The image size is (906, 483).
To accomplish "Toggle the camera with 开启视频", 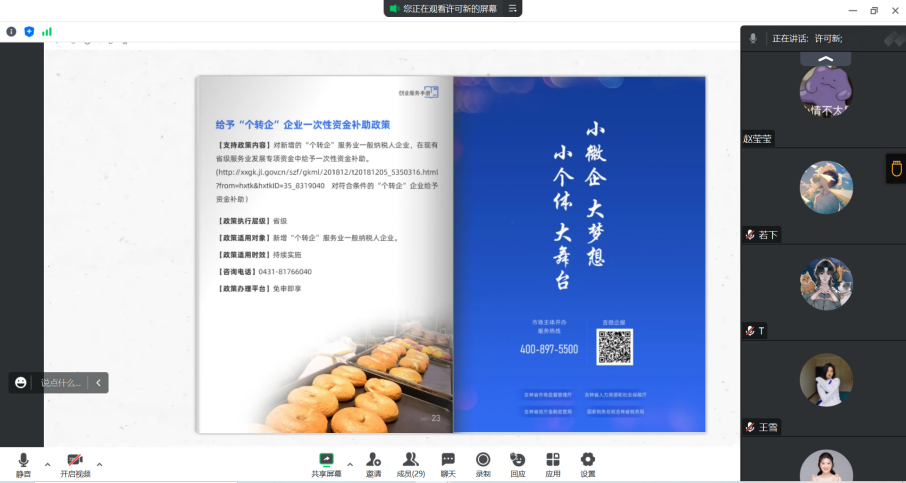I will (74, 464).
